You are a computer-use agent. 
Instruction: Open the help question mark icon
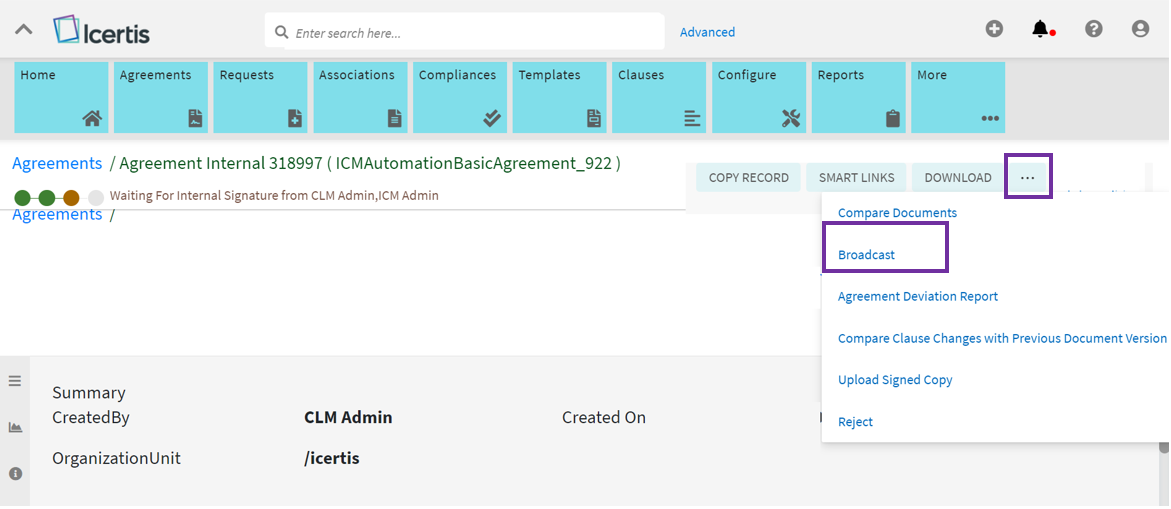(x=1093, y=29)
